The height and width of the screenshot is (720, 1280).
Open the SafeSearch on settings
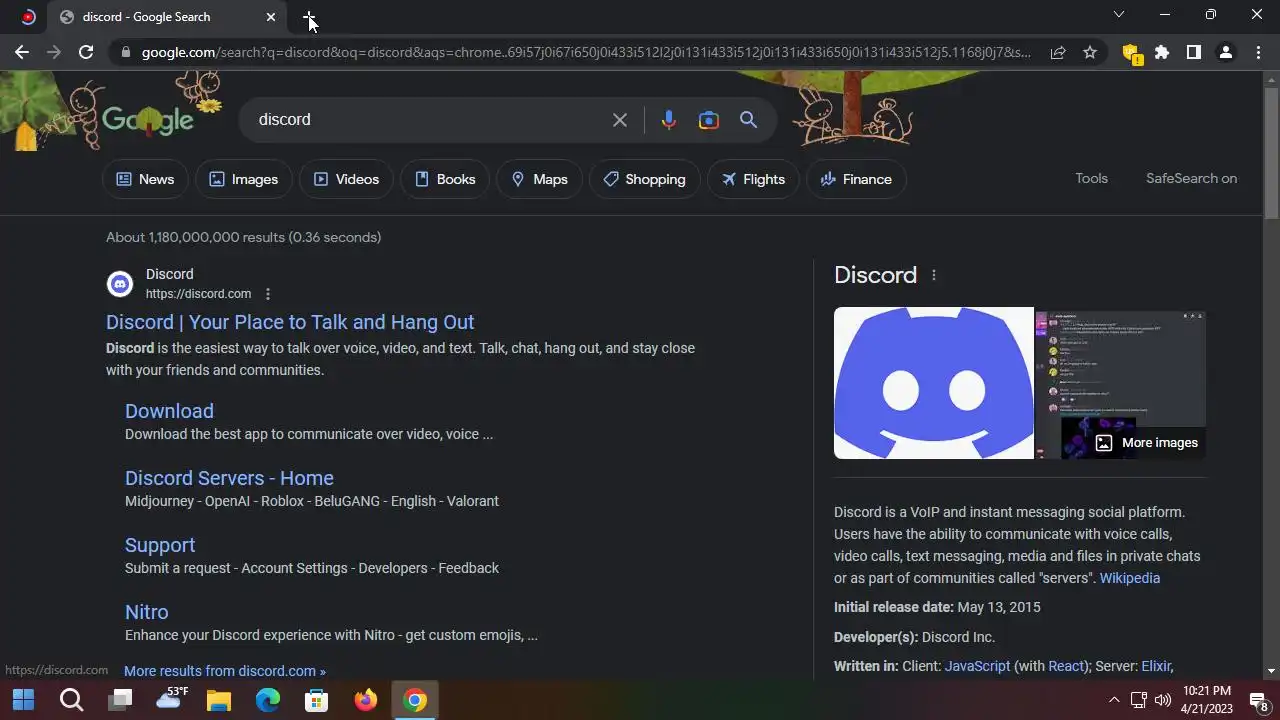[x=1191, y=178]
